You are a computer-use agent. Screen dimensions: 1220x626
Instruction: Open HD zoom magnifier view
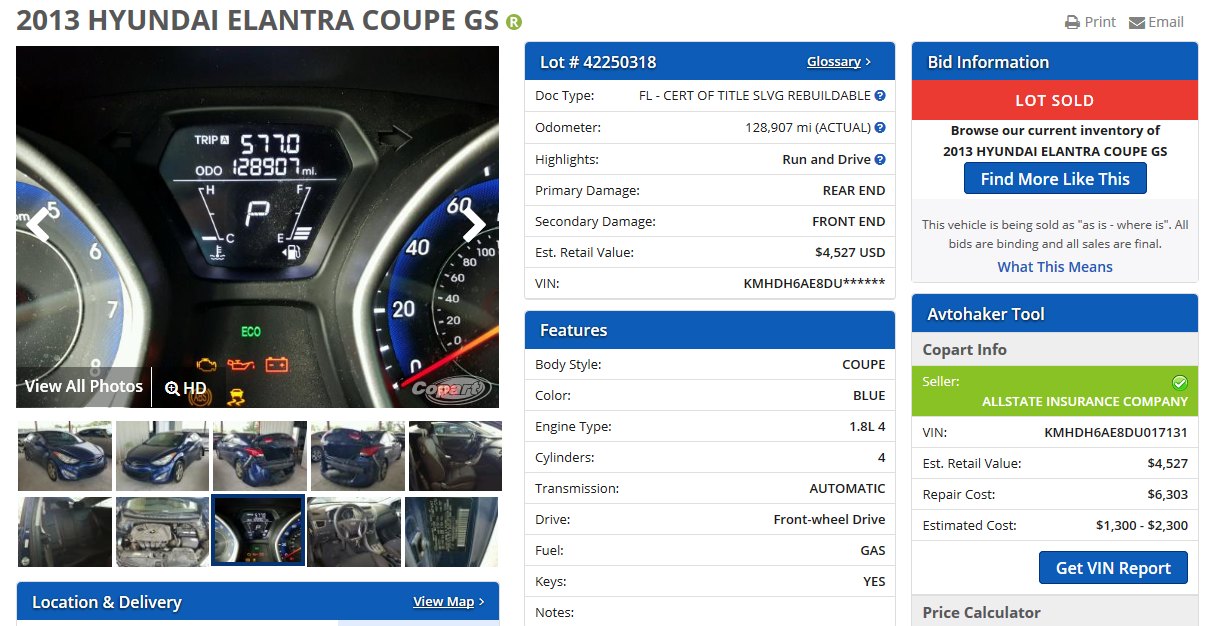(186, 388)
